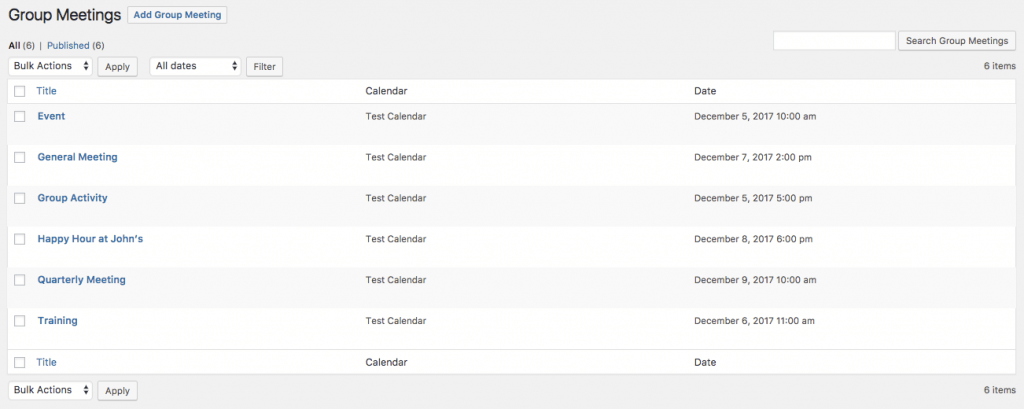Image resolution: width=1024 pixels, height=409 pixels.
Task: Toggle the select-all checkbox in table header
Action: click(x=20, y=91)
